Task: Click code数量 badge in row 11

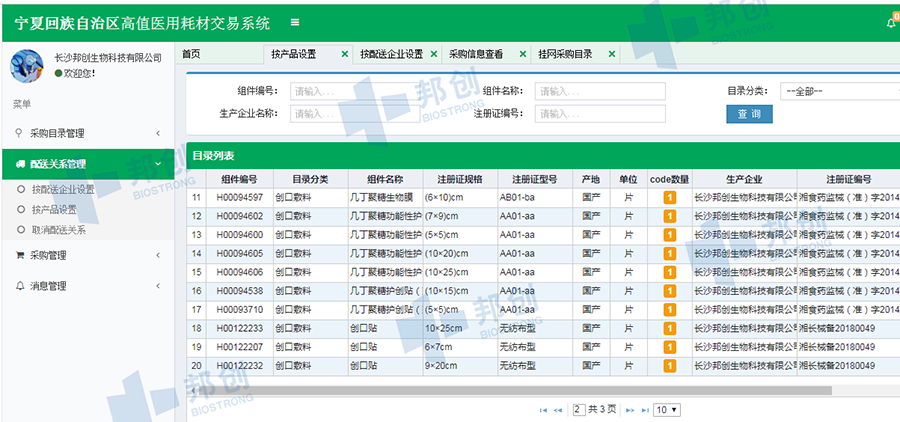Action: (x=669, y=197)
